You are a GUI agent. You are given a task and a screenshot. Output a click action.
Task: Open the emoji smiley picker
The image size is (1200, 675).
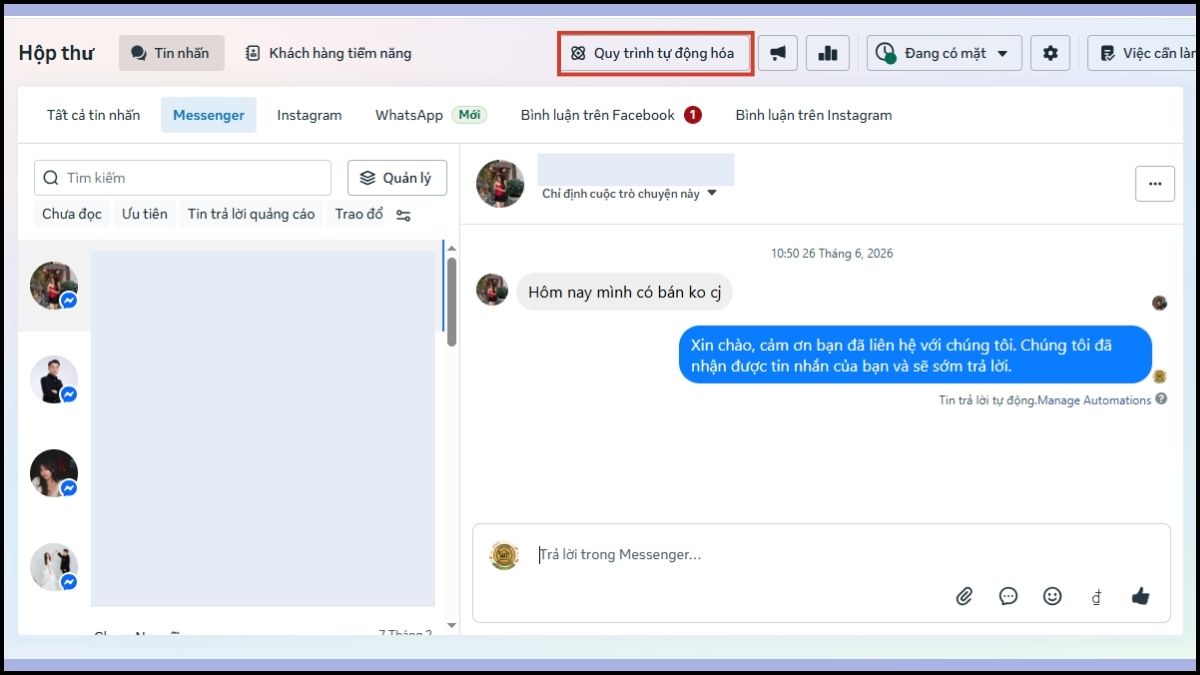tap(1052, 596)
